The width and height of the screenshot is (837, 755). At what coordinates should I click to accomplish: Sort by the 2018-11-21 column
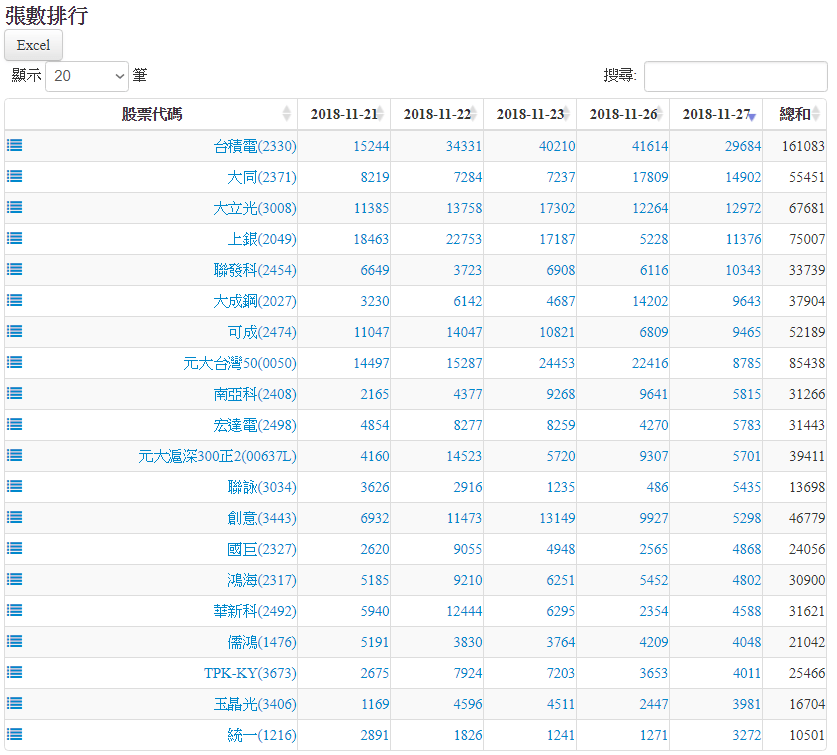pos(344,114)
